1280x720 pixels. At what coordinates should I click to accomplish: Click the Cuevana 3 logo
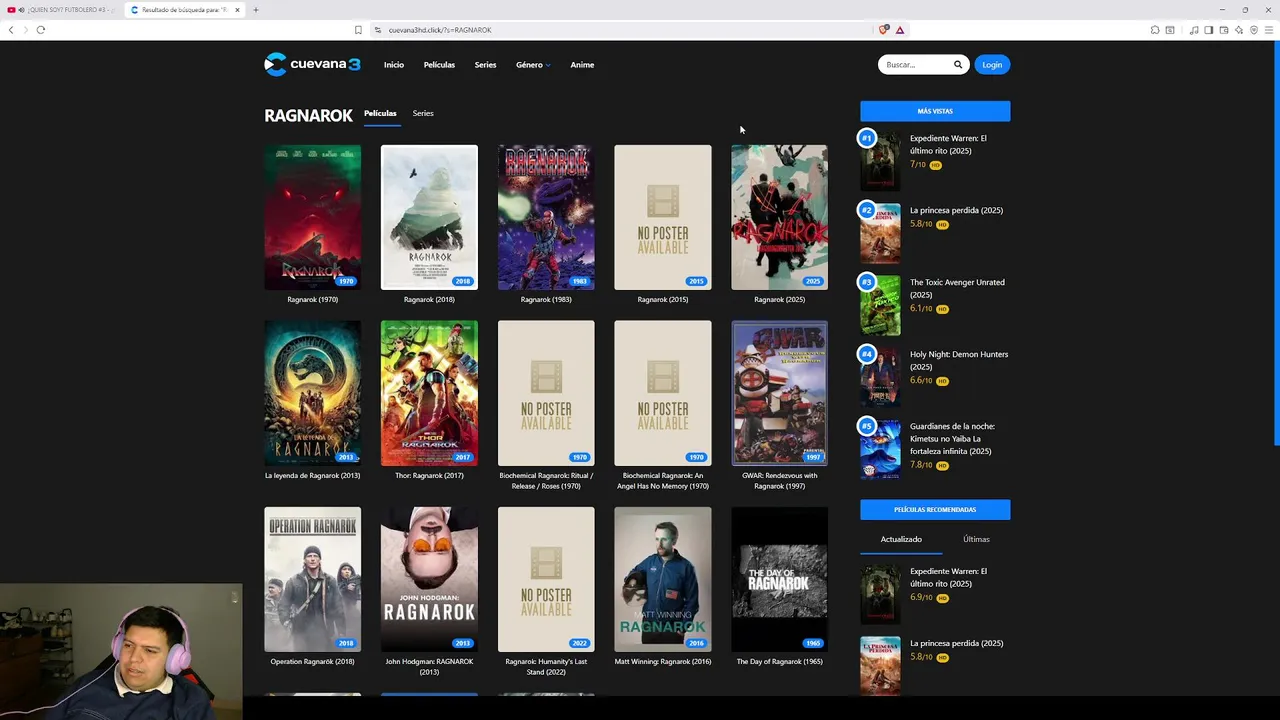312,64
